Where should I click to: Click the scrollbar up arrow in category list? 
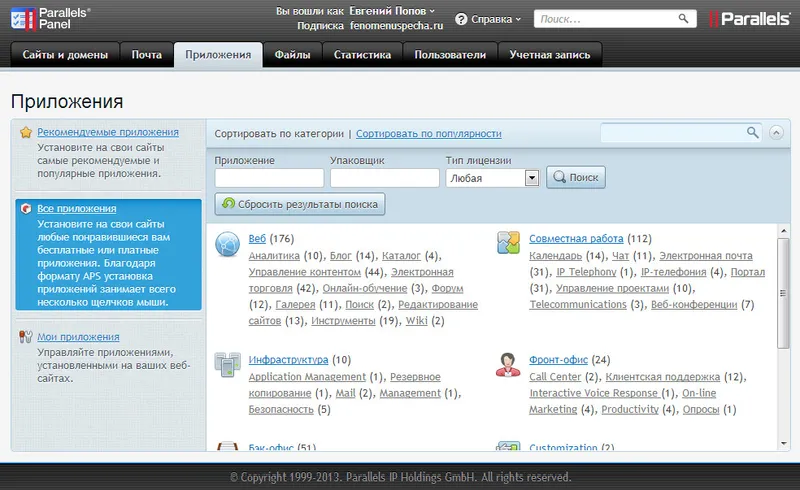click(783, 231)
